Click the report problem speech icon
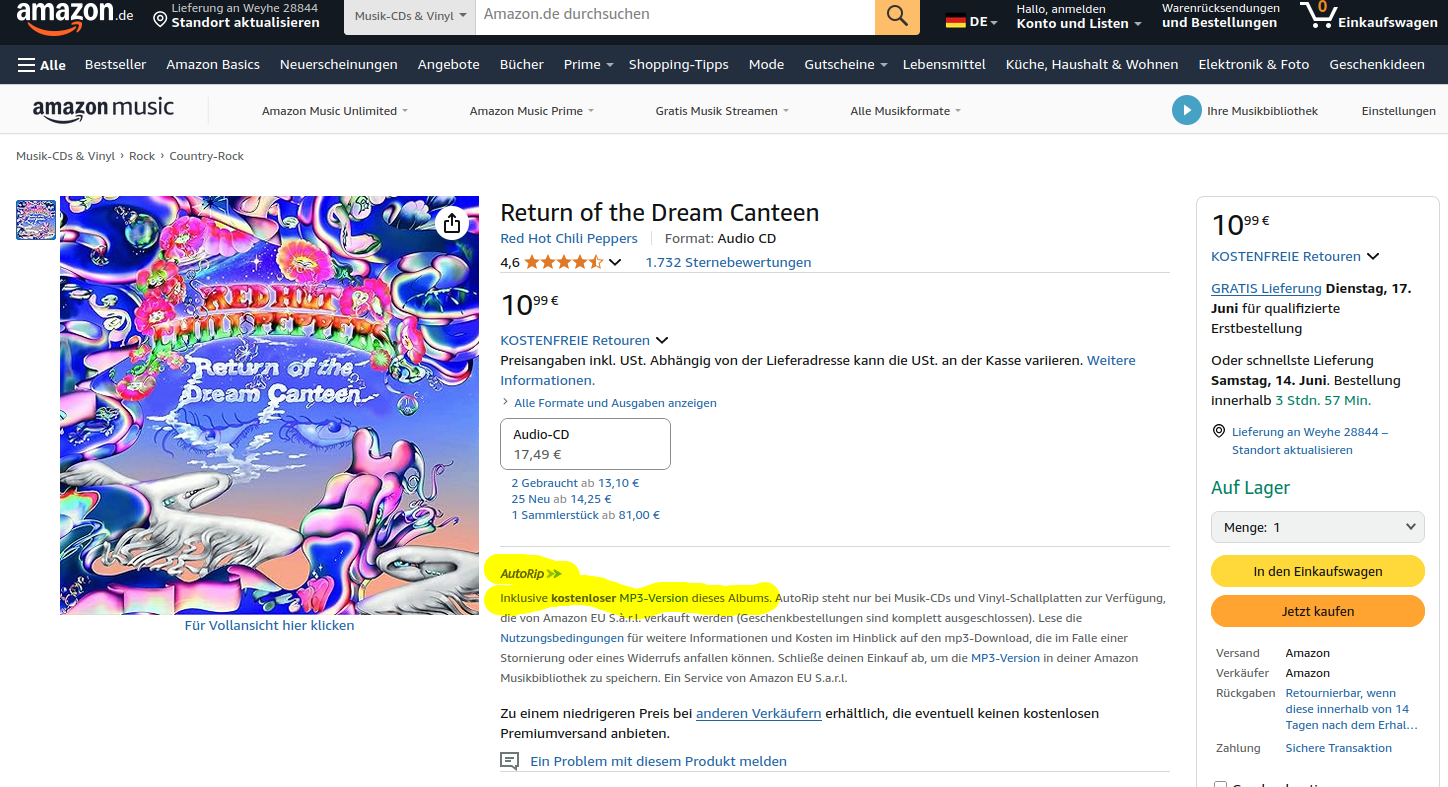 [x=509, y=761]
